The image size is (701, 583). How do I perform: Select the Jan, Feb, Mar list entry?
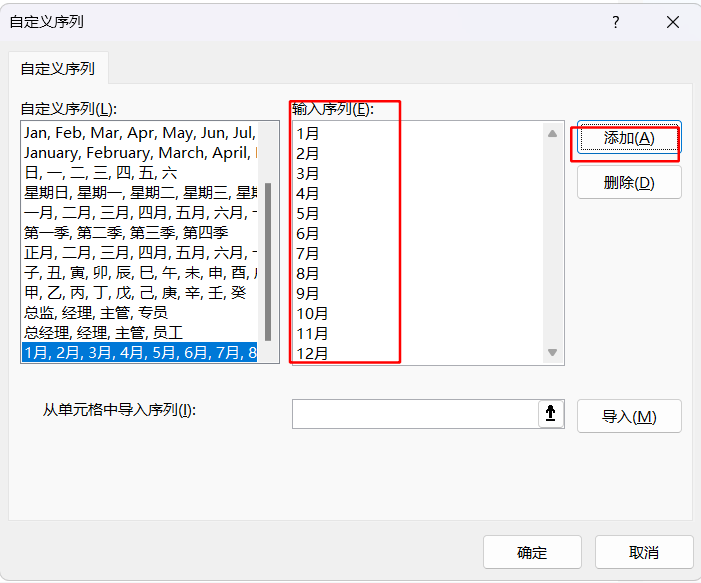[139, 133]
